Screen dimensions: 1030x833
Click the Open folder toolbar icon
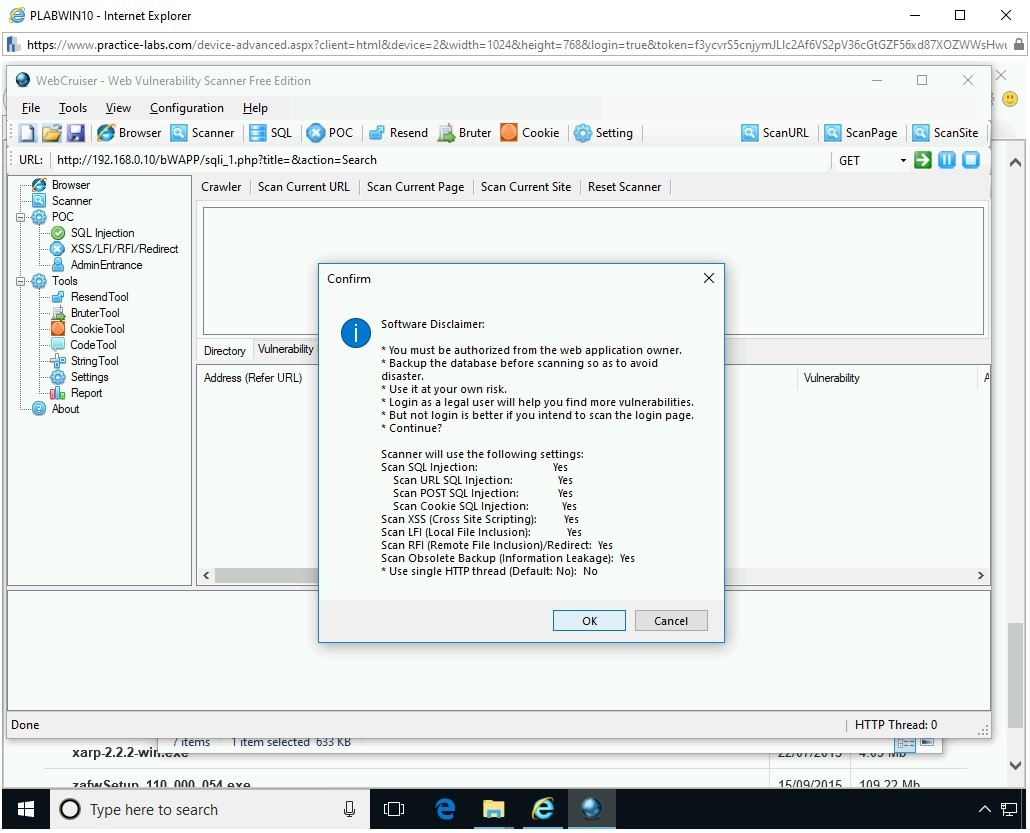coord(51,133)
